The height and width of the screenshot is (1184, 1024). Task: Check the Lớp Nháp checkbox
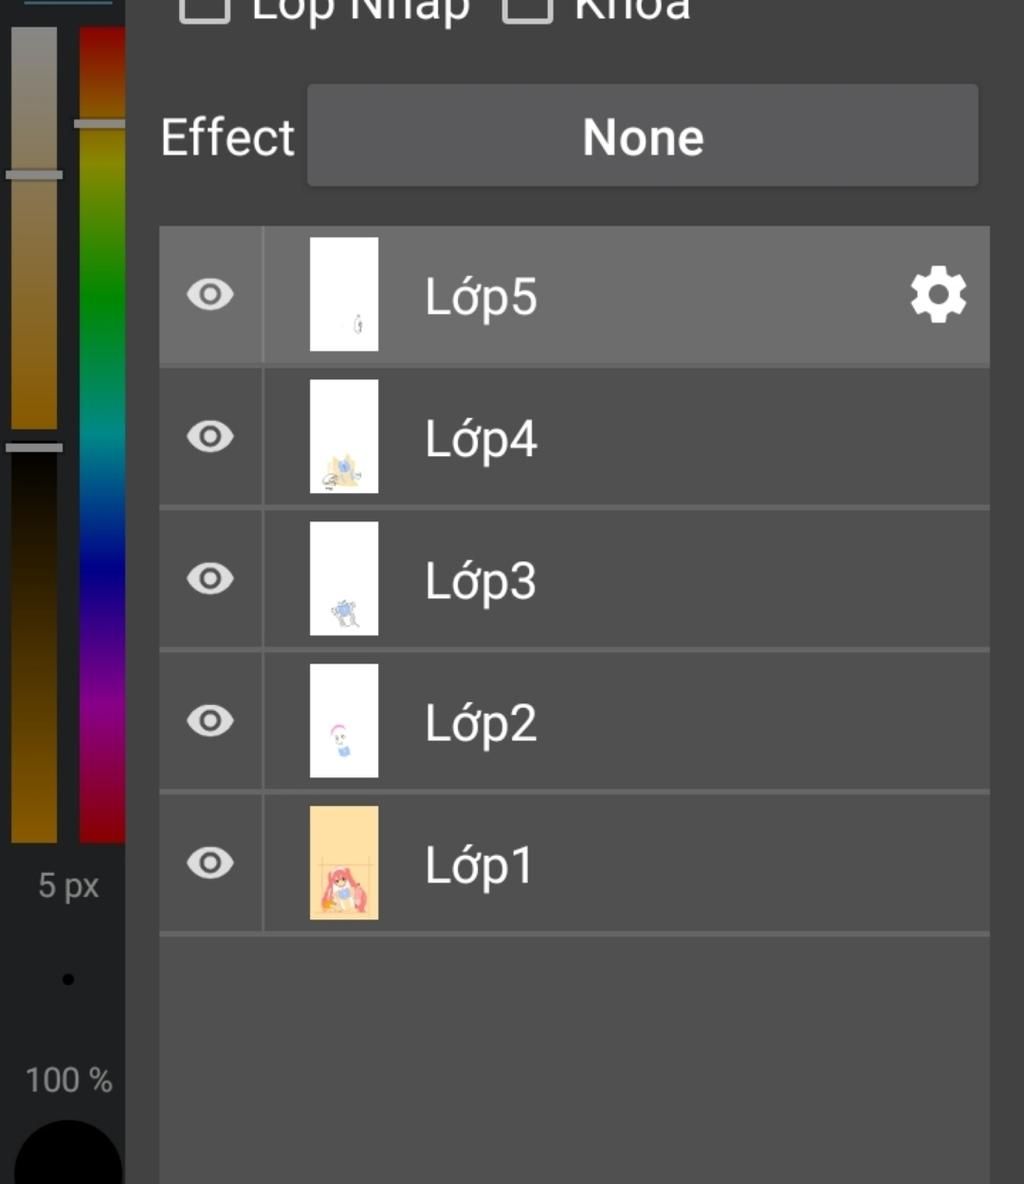tap(205, 9)
